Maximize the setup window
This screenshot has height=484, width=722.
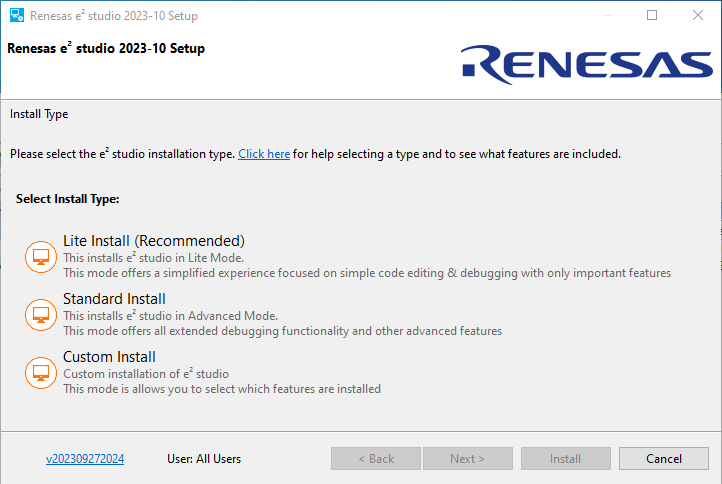pos(652,16)
